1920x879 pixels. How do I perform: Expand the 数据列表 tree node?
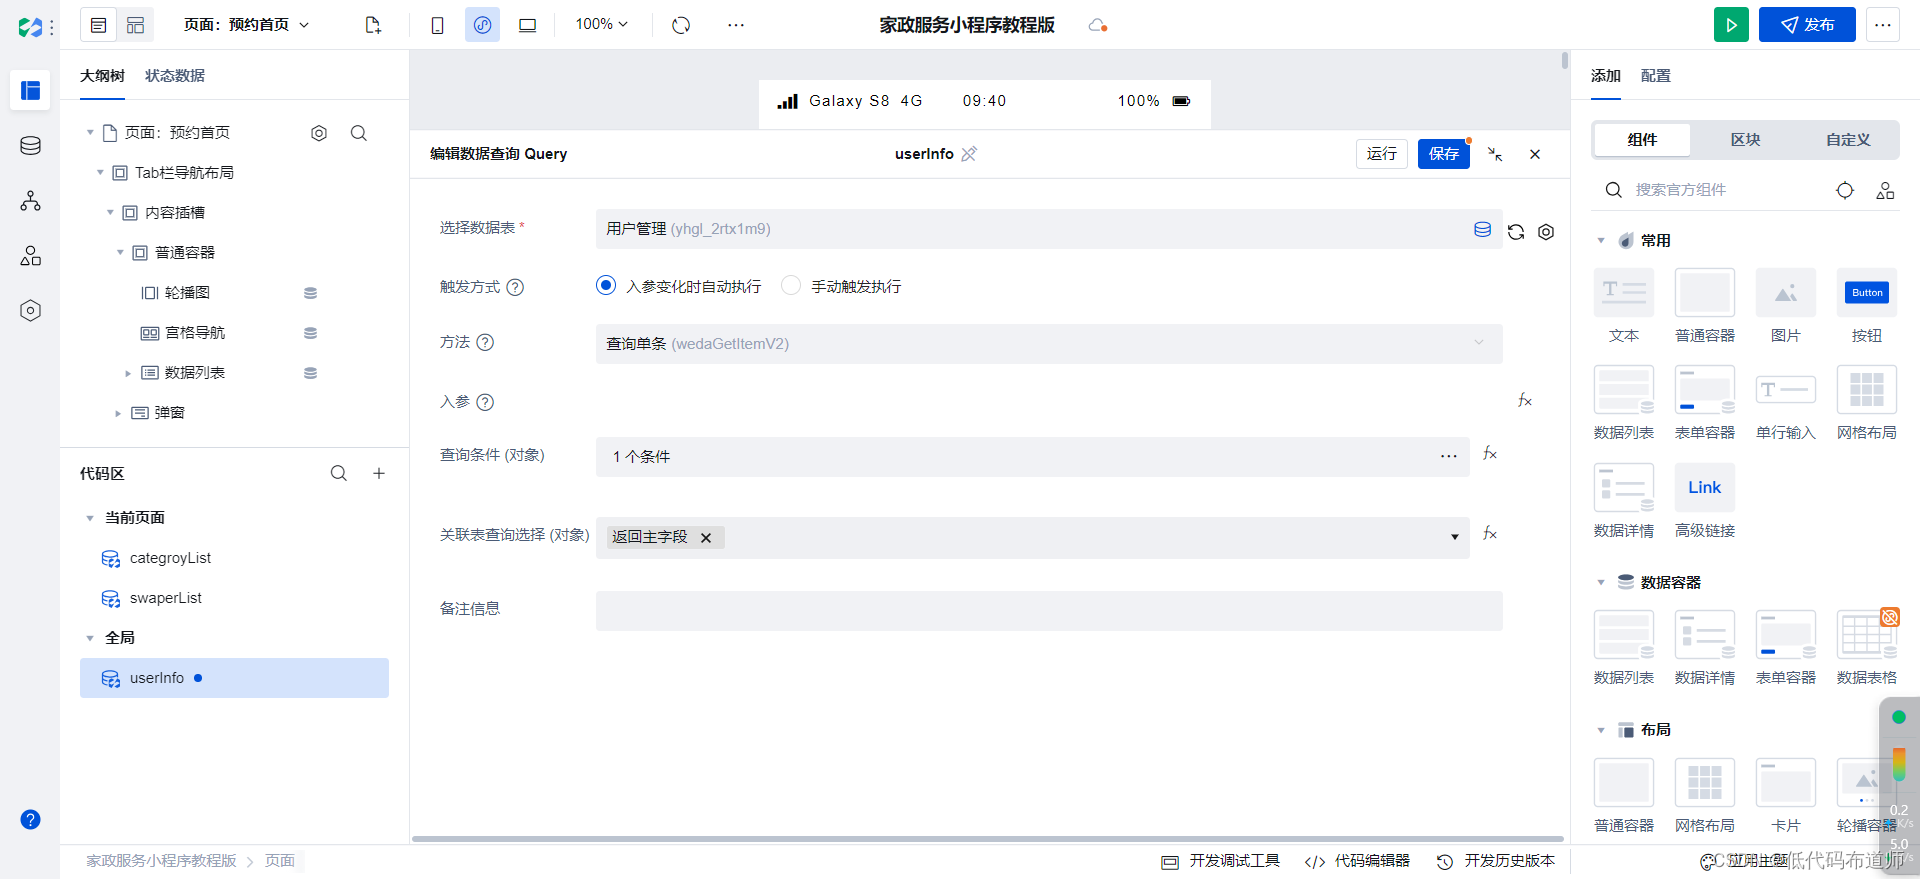point(128,373)
